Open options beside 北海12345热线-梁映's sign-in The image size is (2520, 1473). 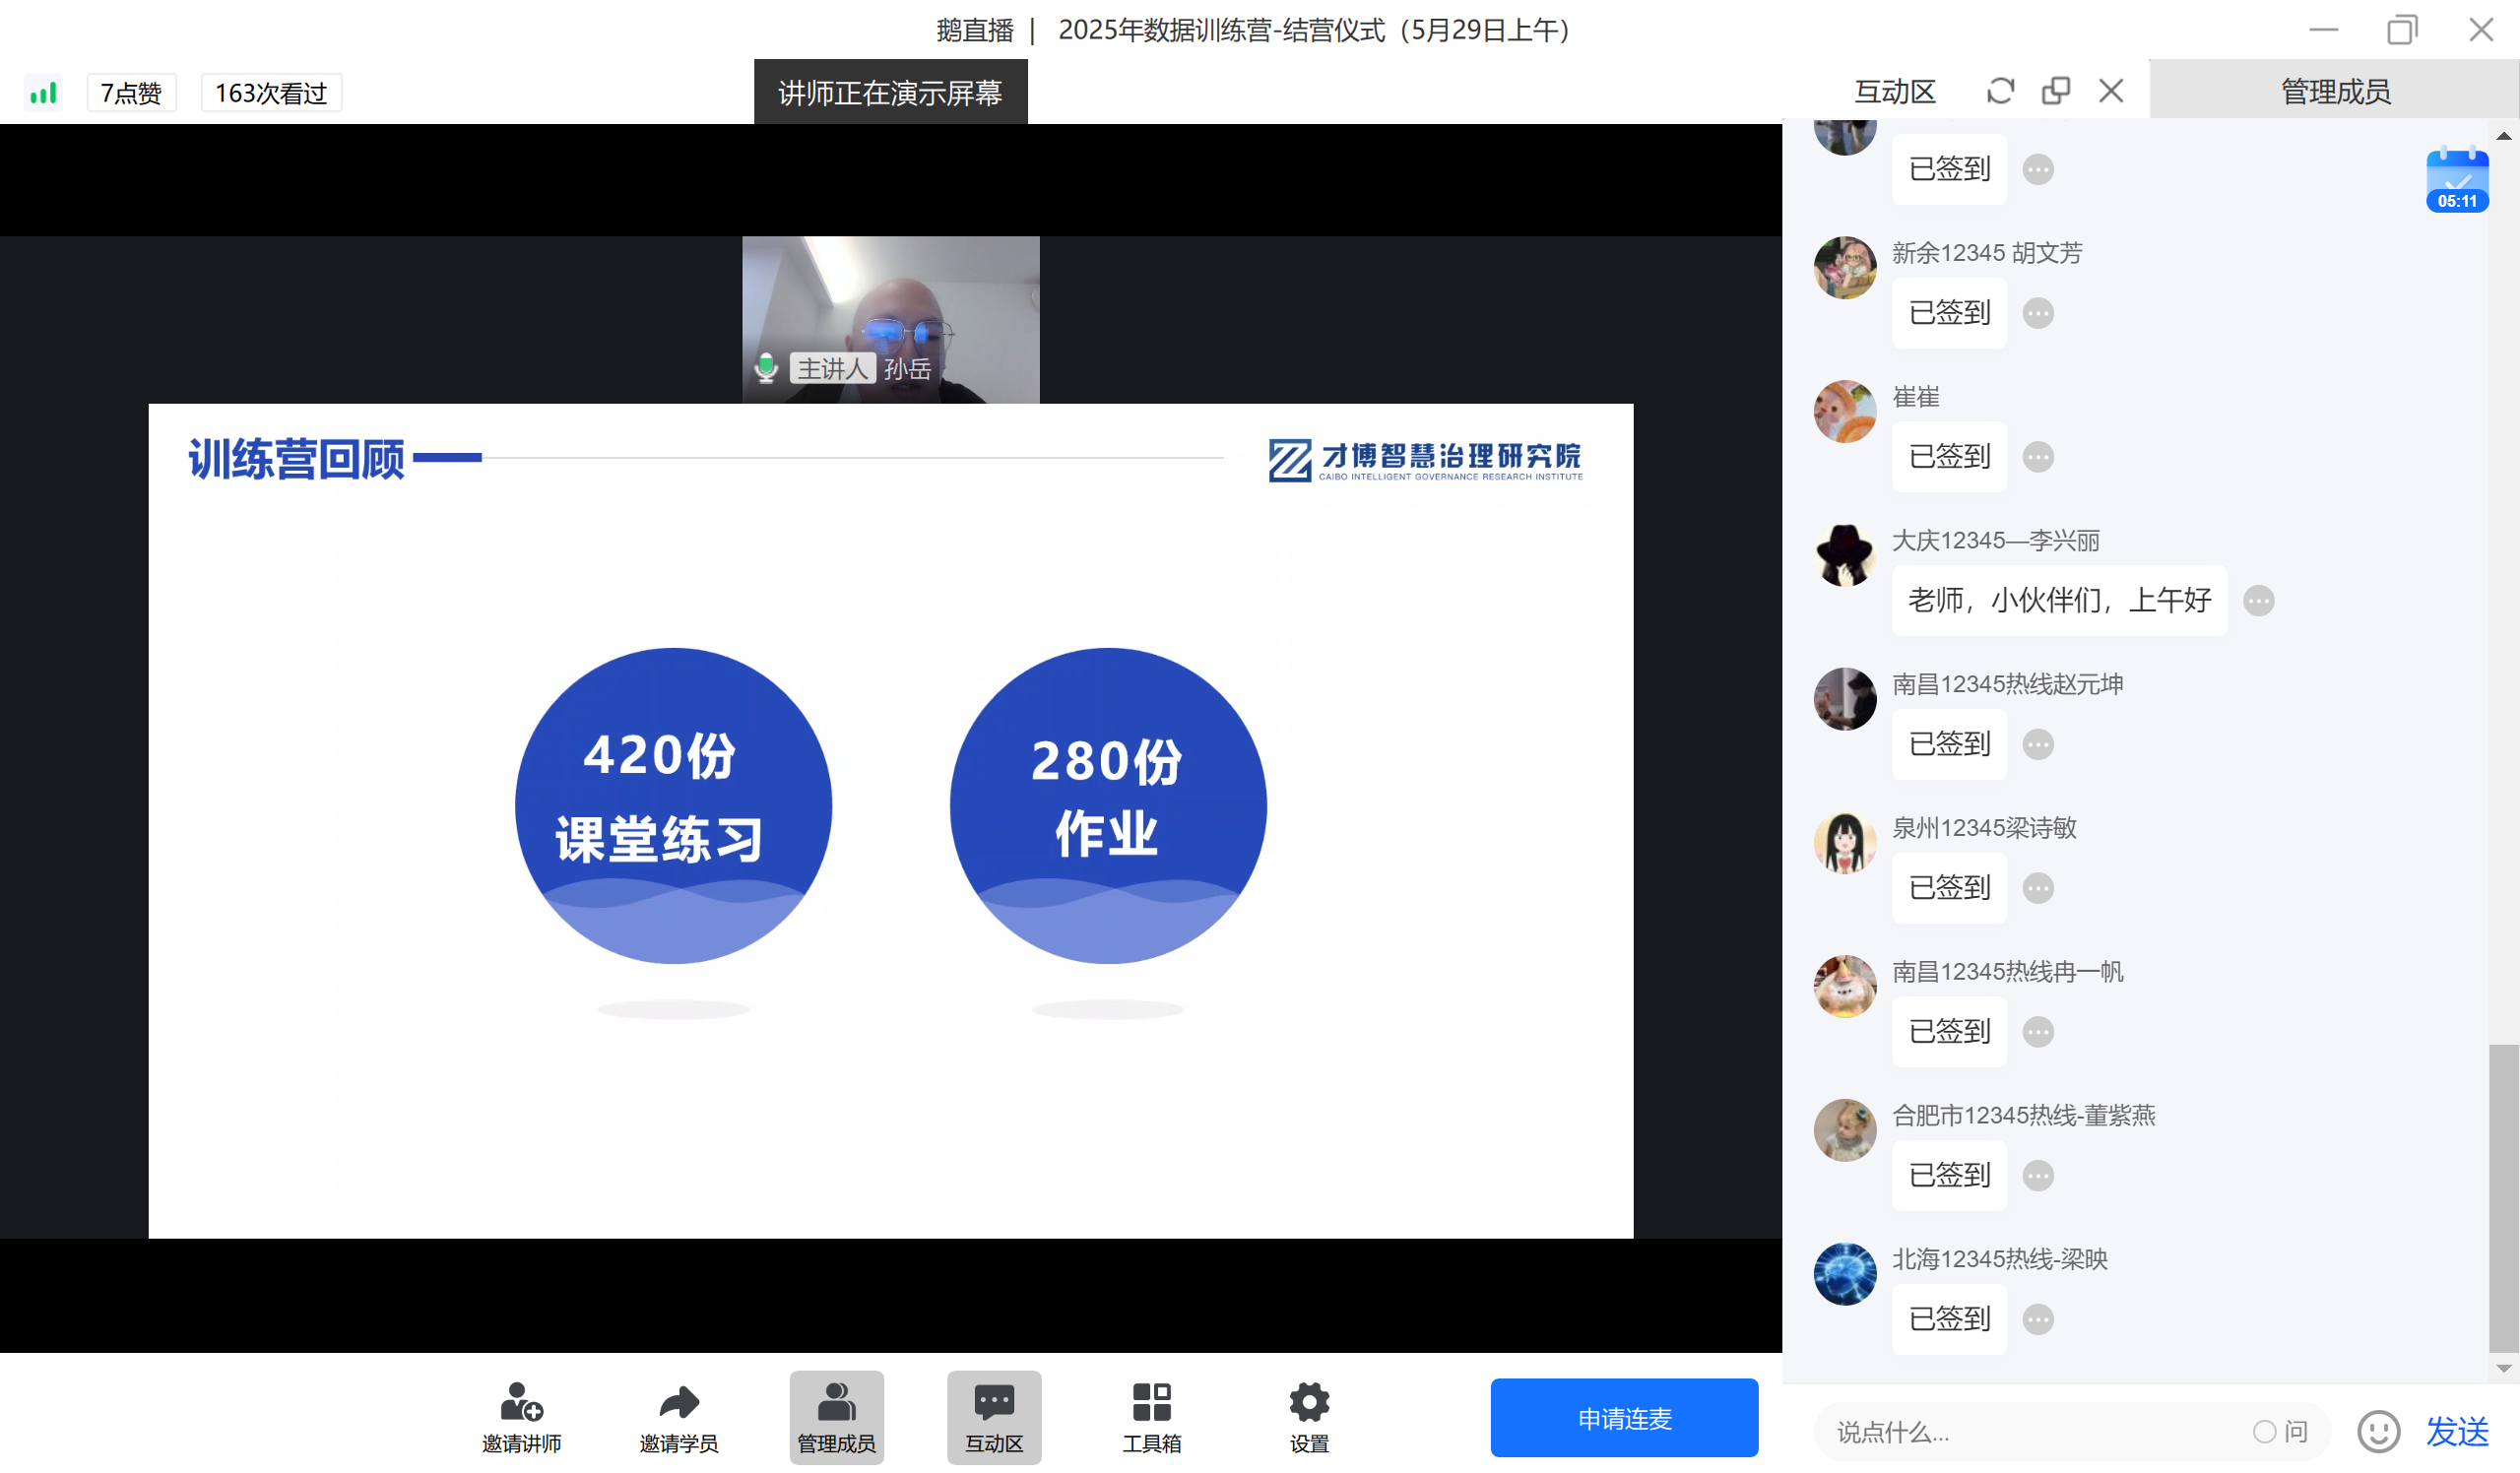pyautogui.click(x=2037, y=1318)
